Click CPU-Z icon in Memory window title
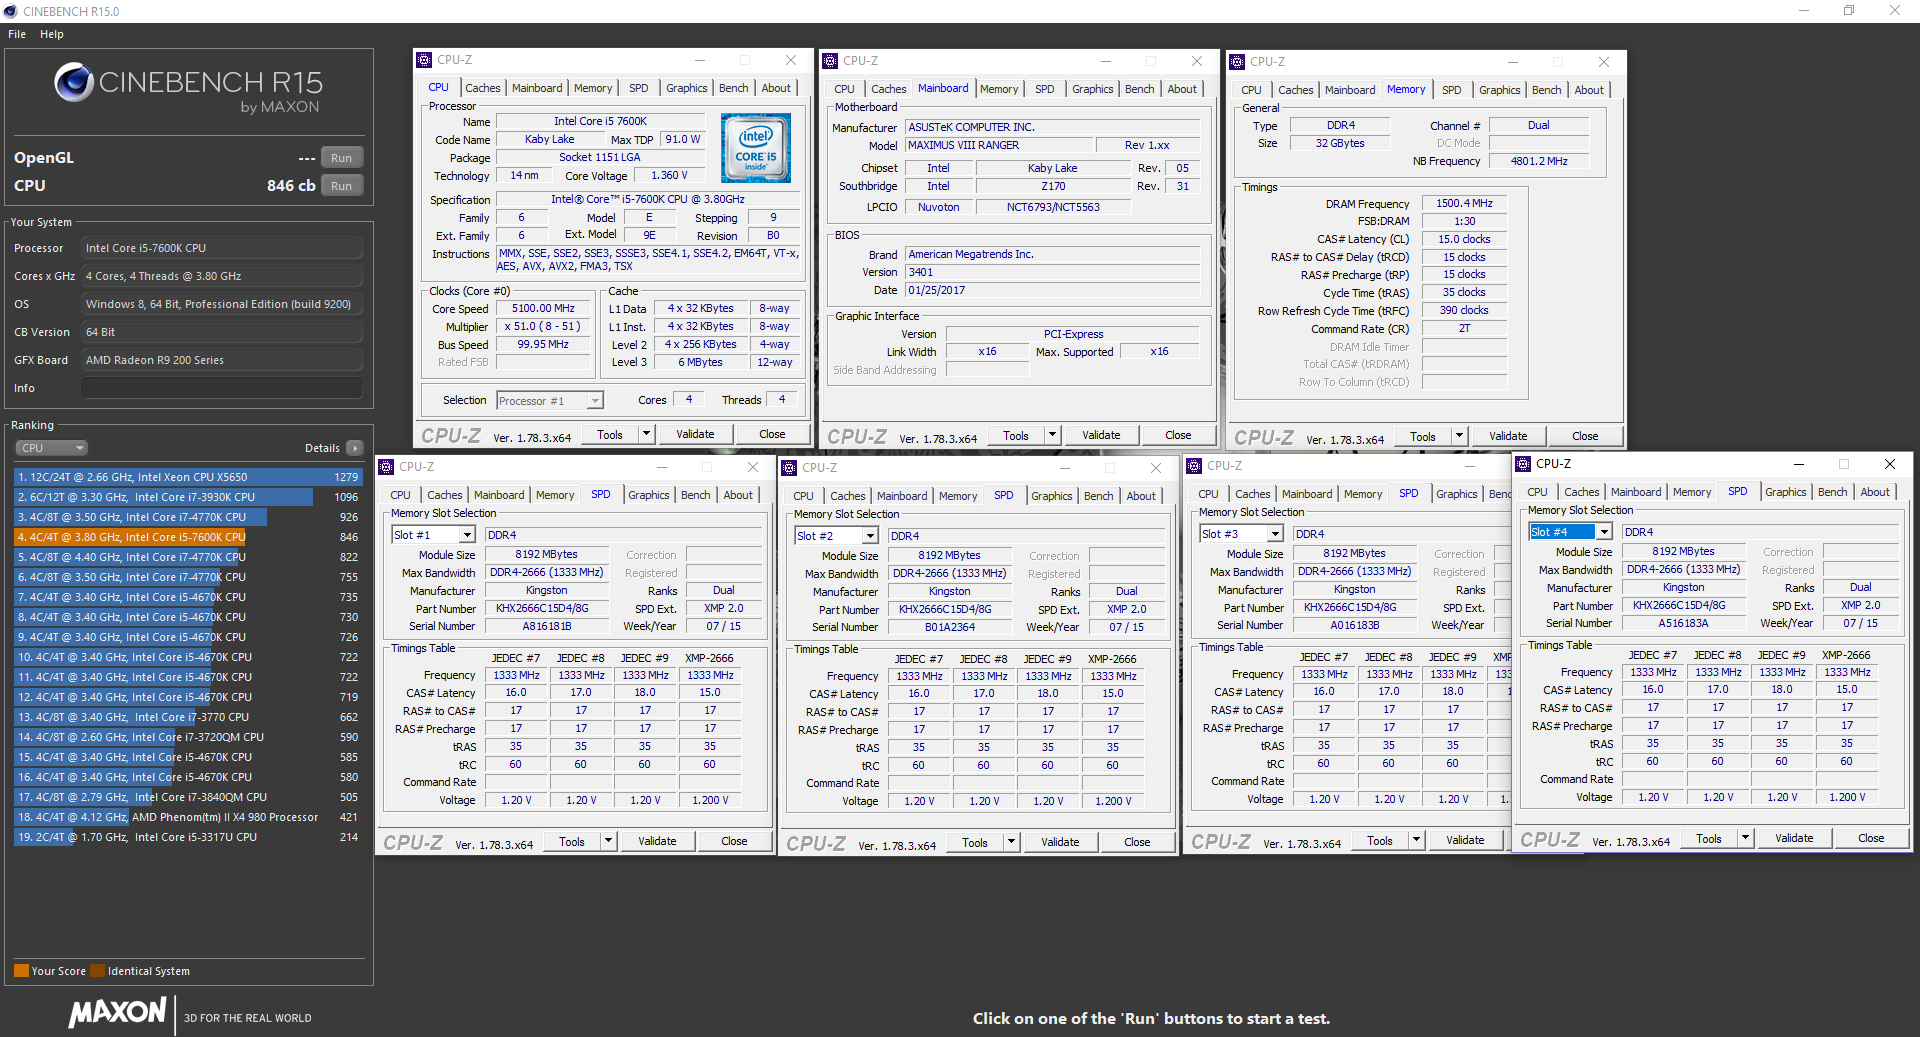Screen dimensions: 1920x1037 (1237, 62)
